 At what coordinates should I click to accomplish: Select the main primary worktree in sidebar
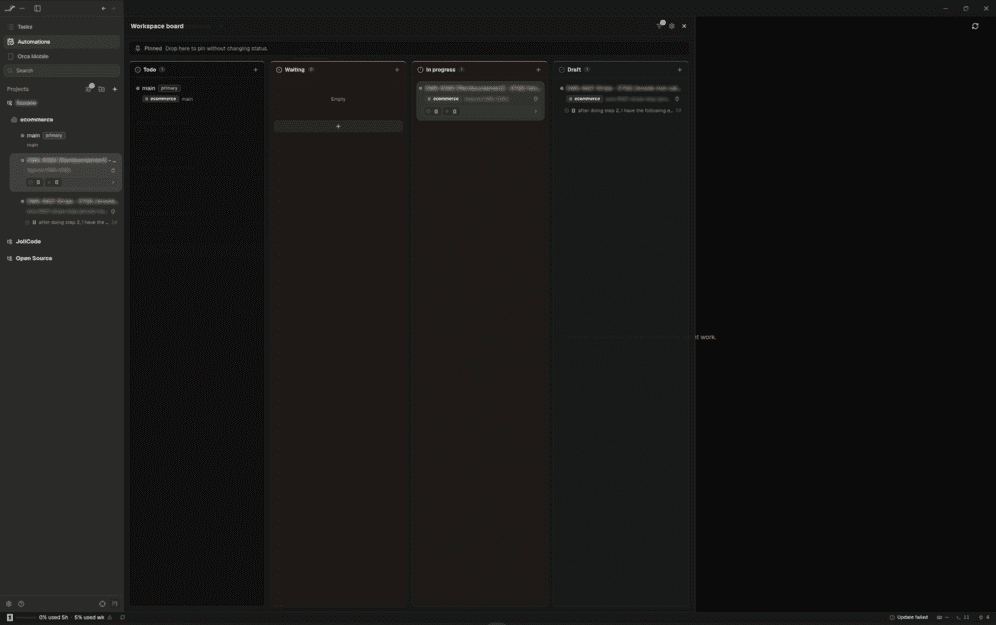(x=67, y=140)
